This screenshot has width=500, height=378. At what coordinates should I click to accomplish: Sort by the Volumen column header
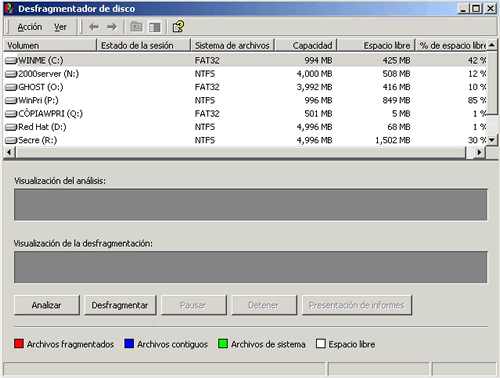50,45
